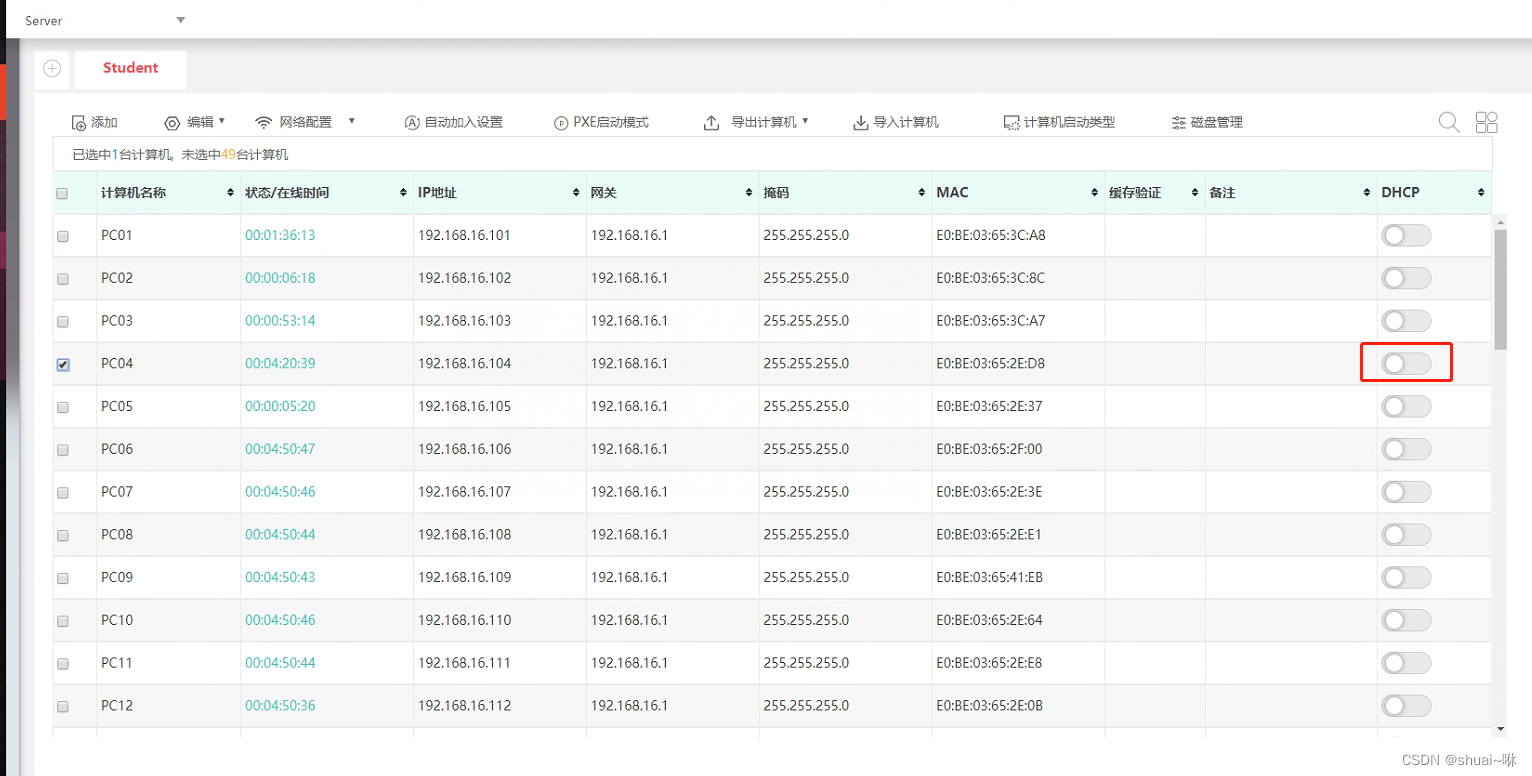The image size is (1532, 776).
Task: Click the 导入计算机 import icon
Action: coord(860,123)
